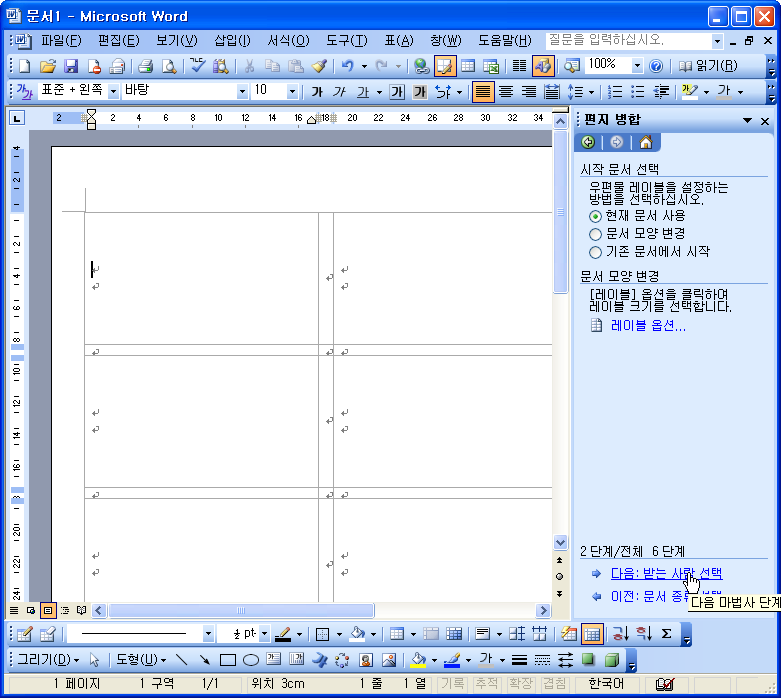Turn on numbered list

[x=615, y=92]
